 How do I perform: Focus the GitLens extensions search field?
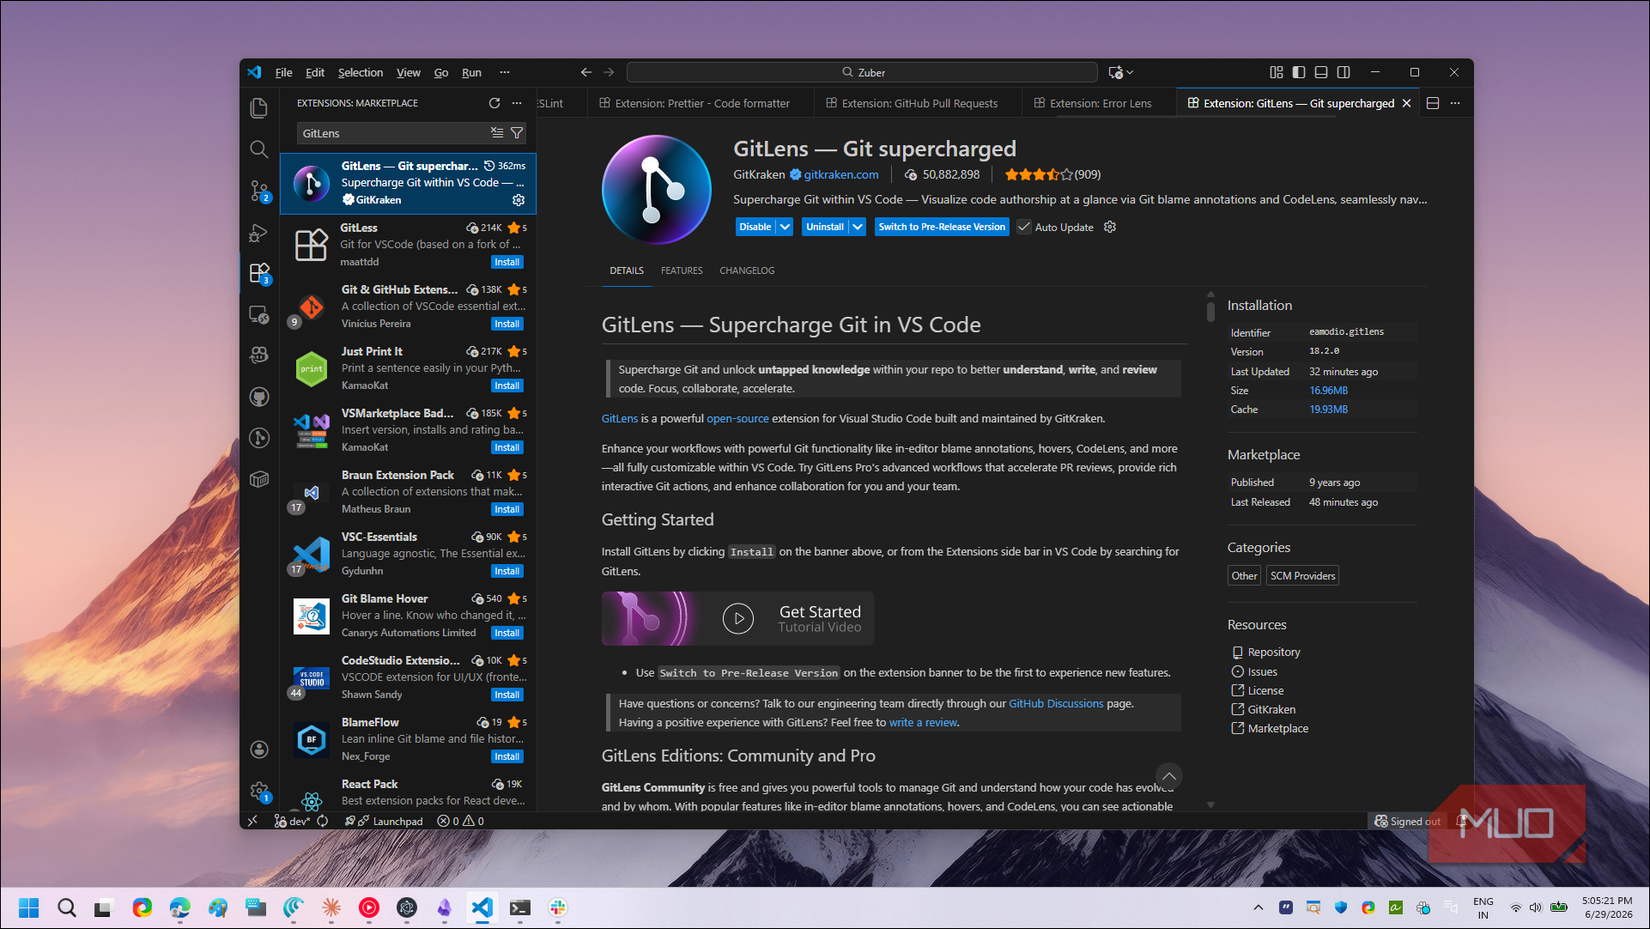tap(392, 133)
